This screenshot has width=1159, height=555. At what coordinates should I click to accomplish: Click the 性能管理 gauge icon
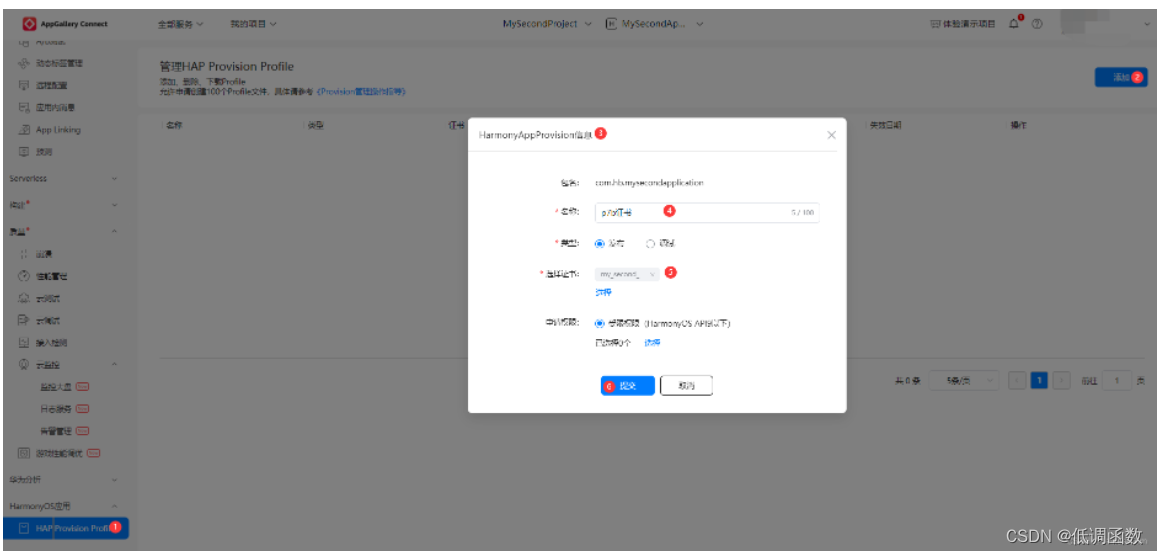click(23, 276)
